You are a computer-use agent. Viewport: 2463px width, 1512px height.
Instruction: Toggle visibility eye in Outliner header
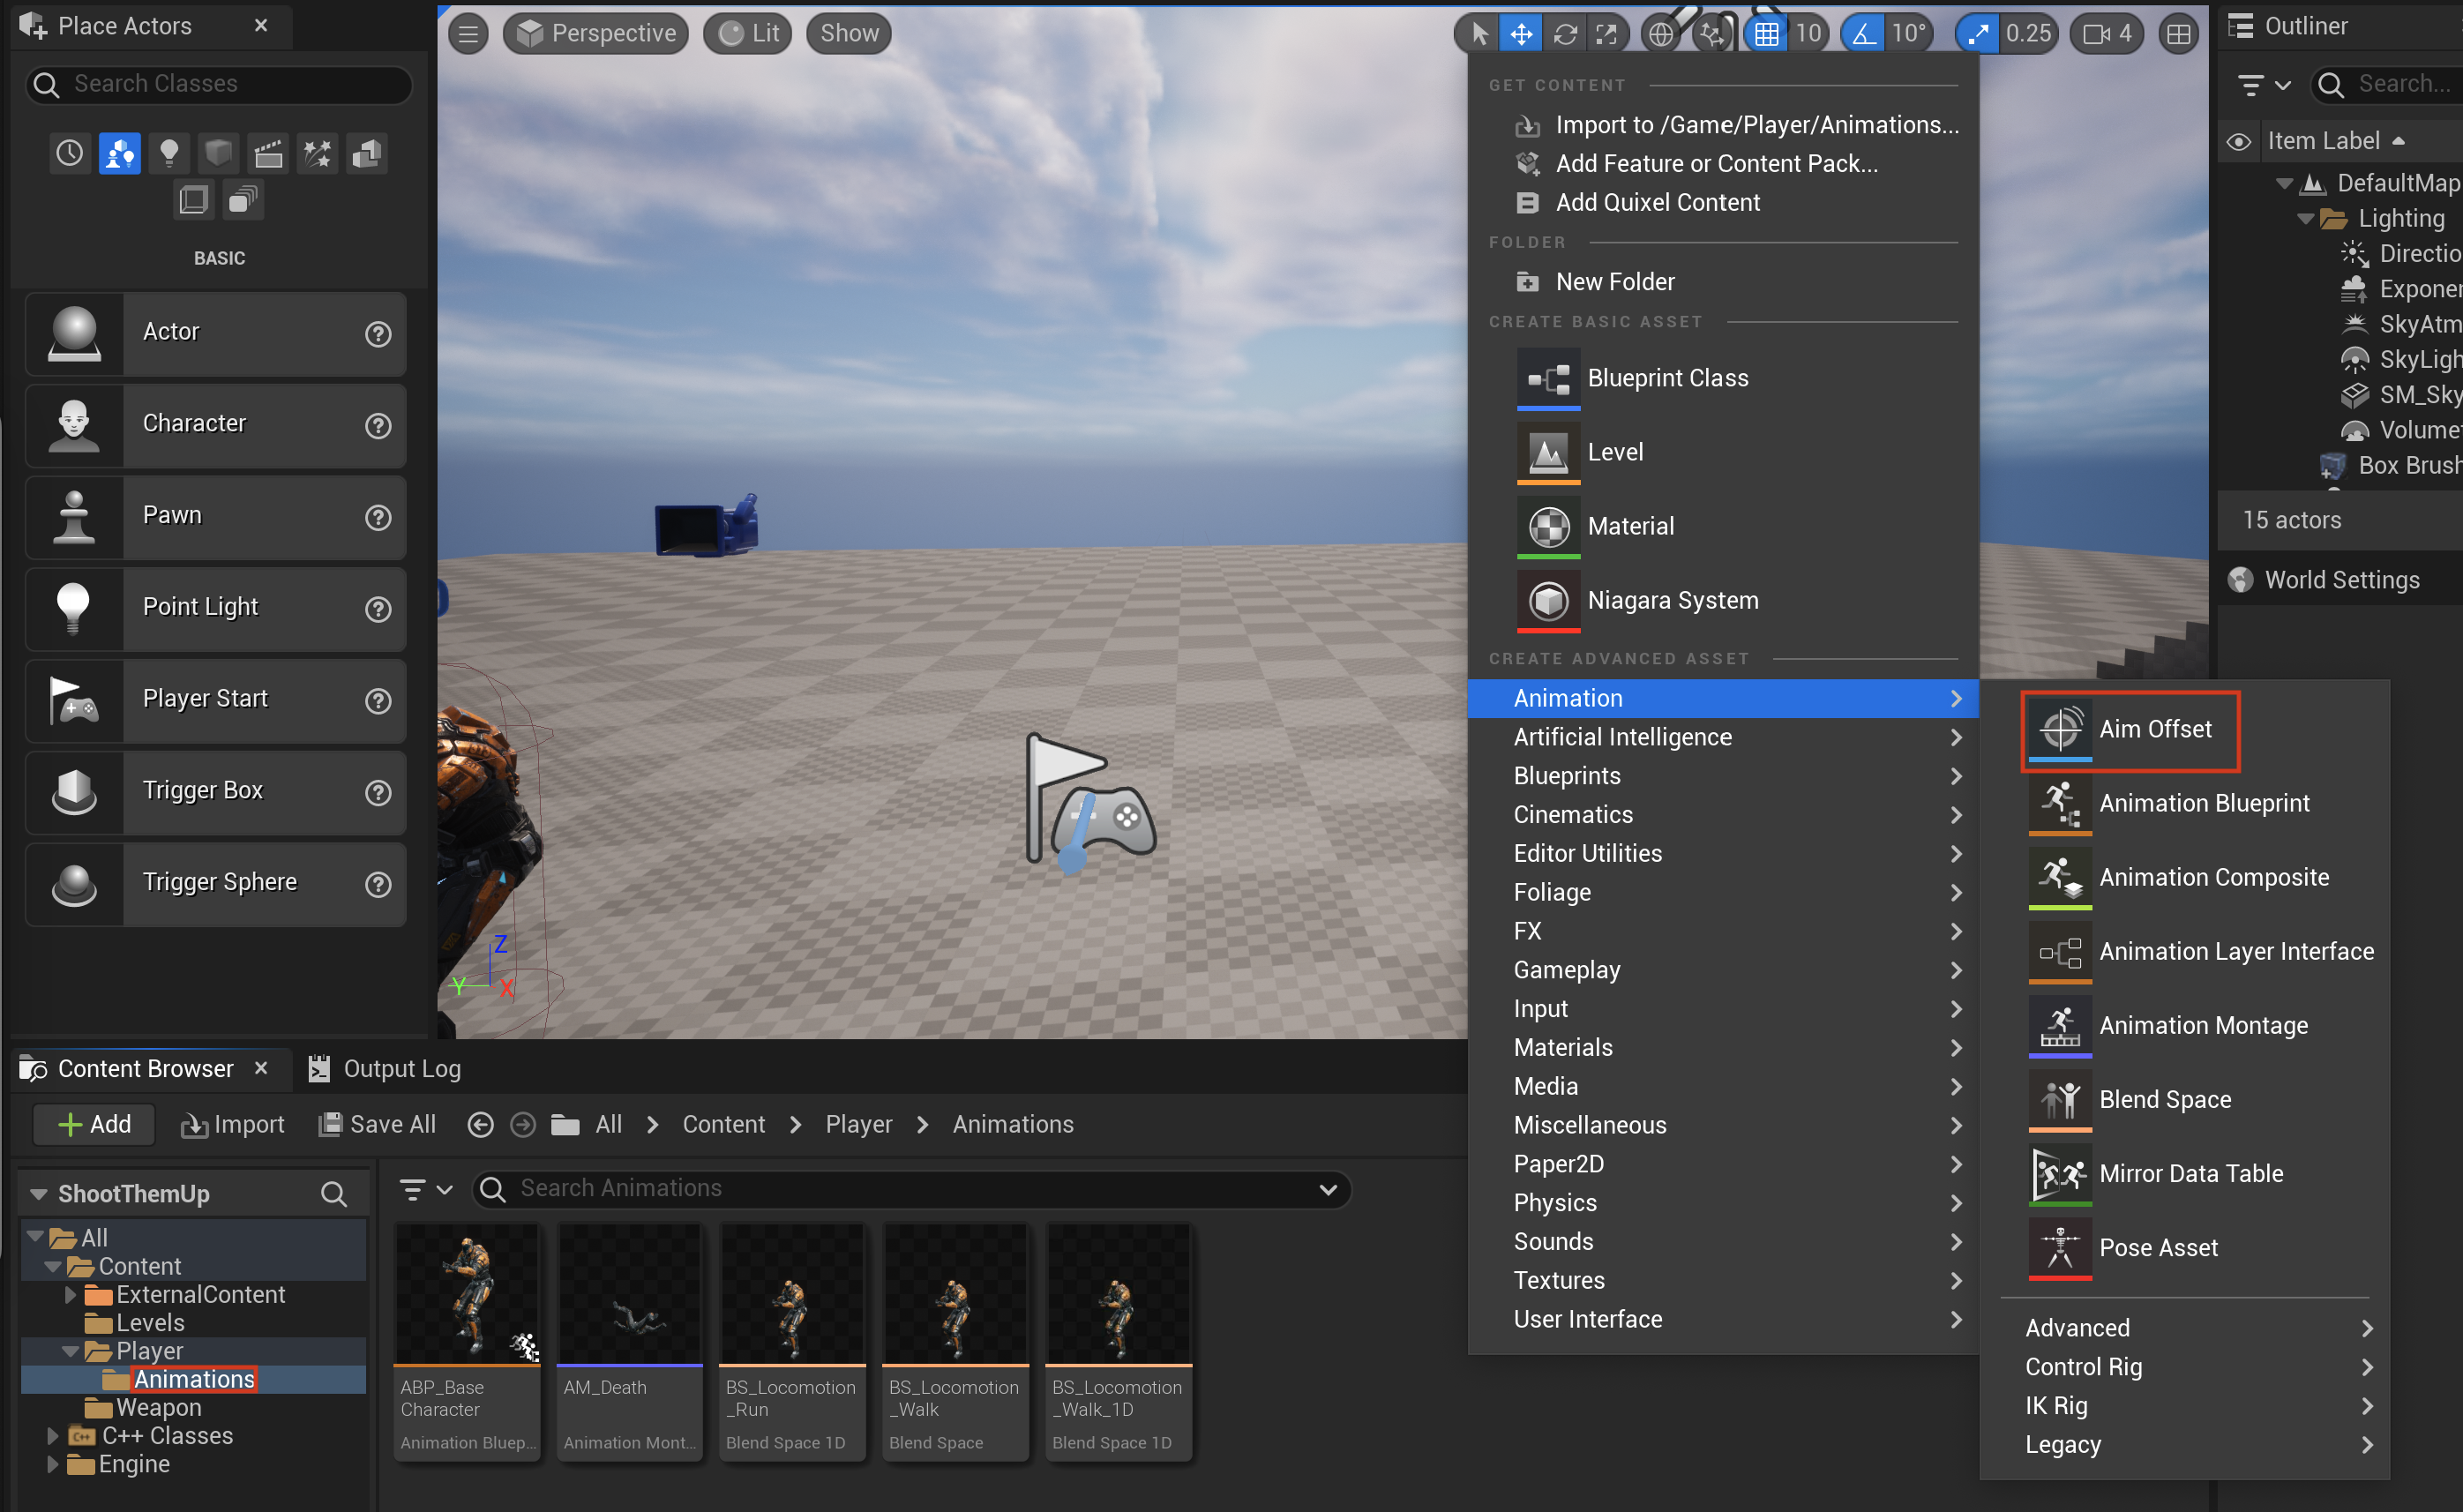(2238, 141)
